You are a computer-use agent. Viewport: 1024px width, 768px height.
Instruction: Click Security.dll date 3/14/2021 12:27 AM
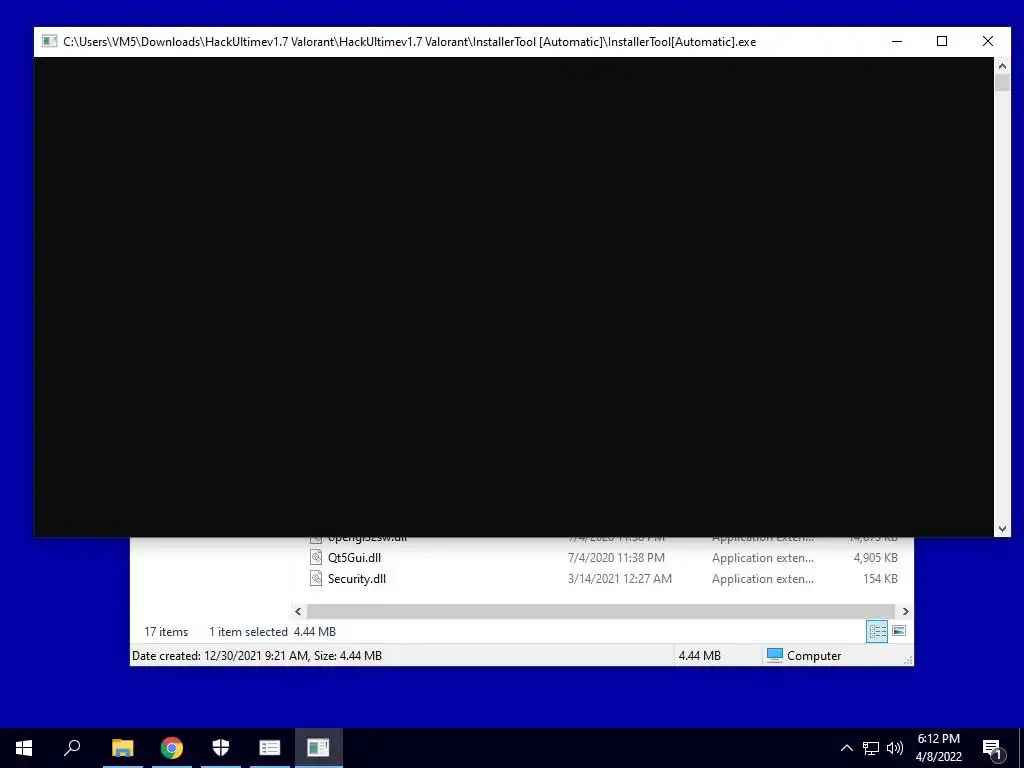click(x=619, y=579)
